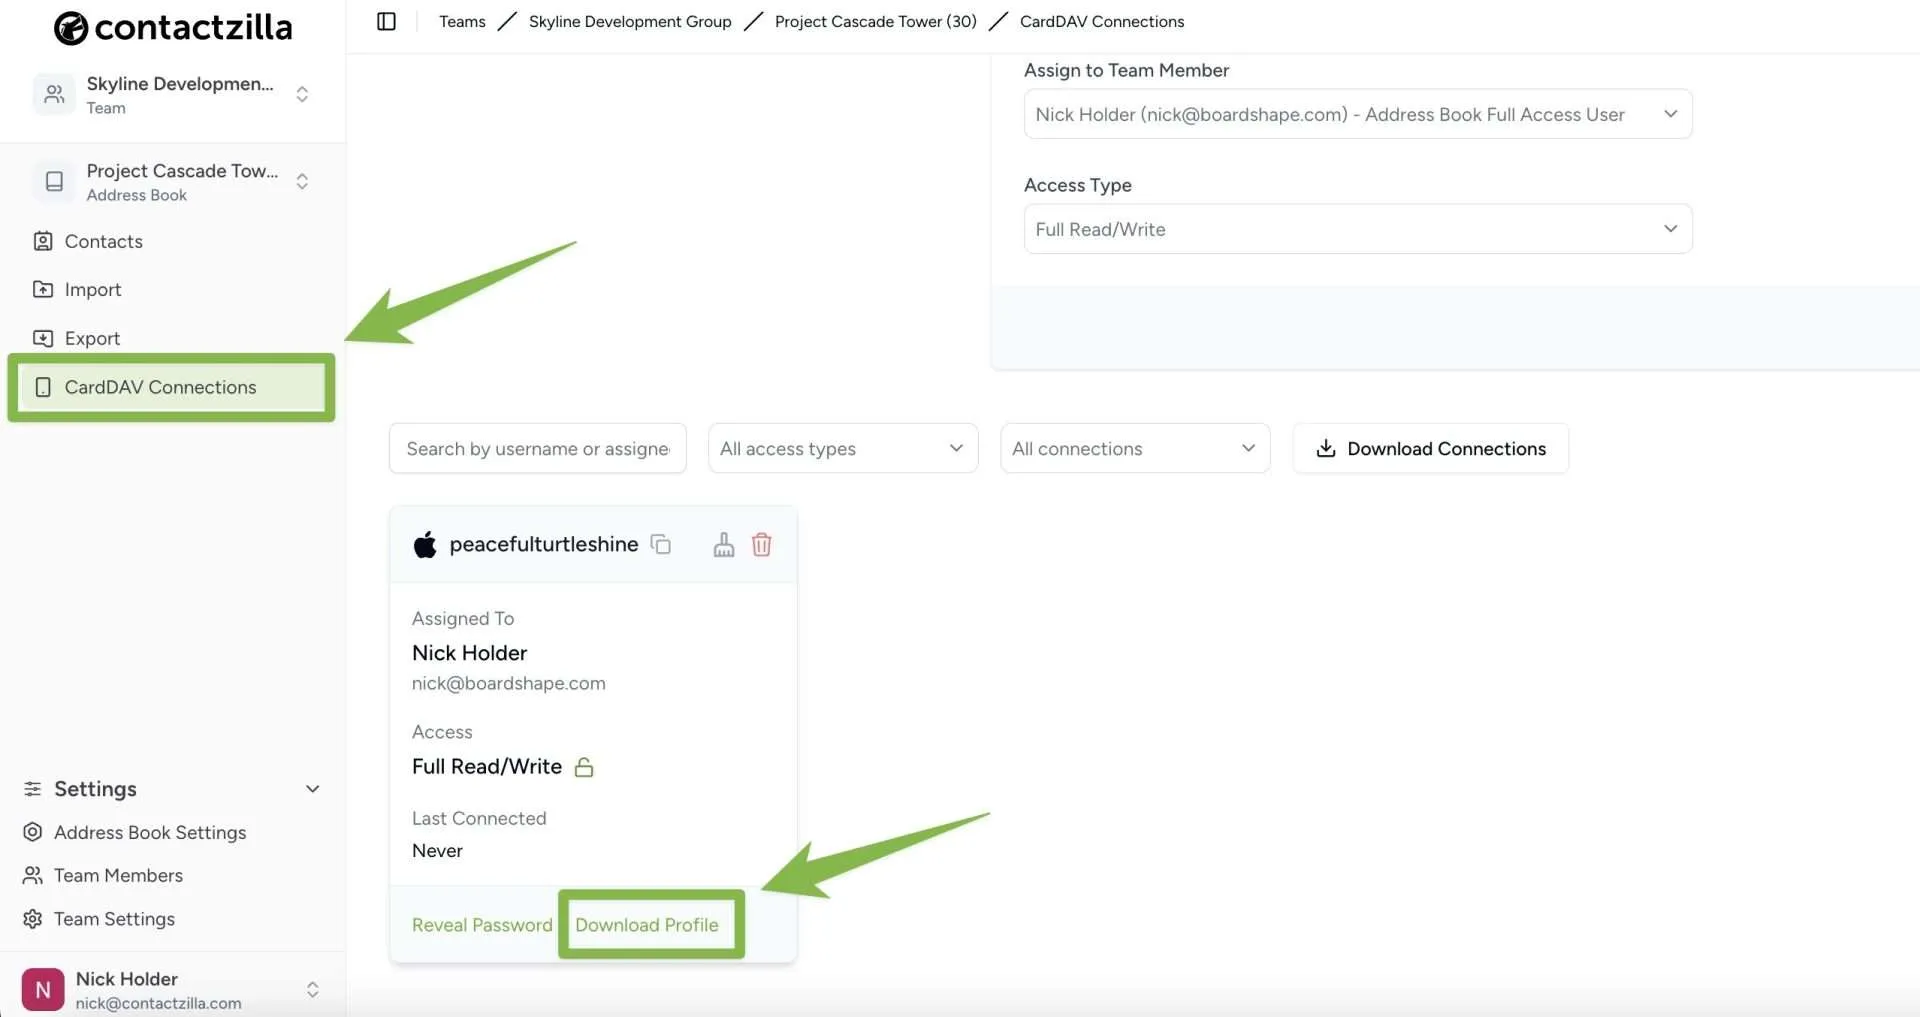This screenshot has height=1017, width=1920.
Task: Click the Download Connections button
Action: 1430,448
